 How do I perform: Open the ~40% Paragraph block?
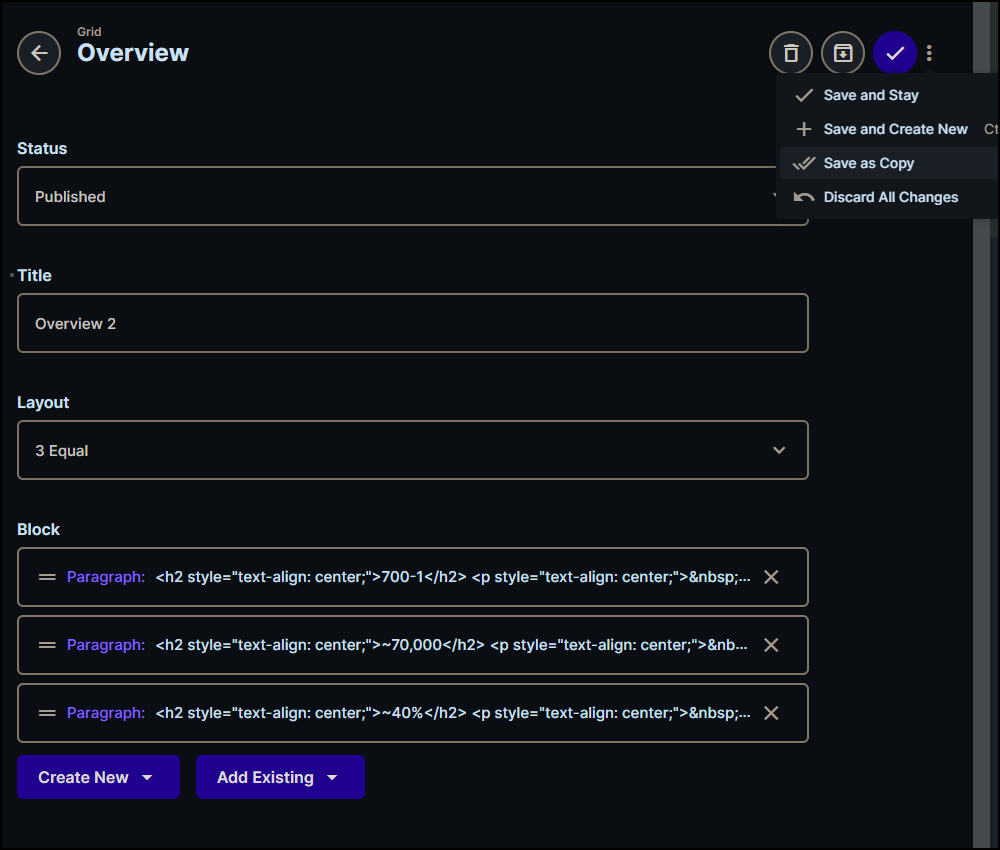(x=413, y=713)
